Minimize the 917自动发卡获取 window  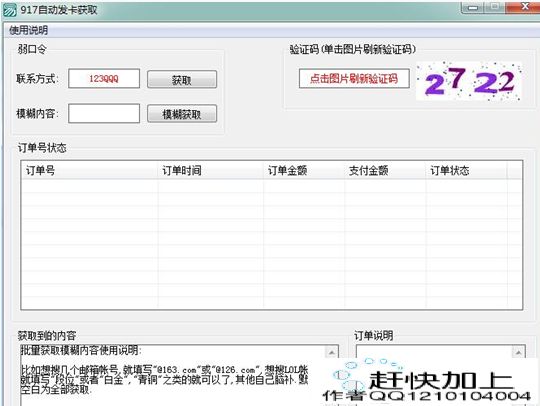click(x=473, y=7)
